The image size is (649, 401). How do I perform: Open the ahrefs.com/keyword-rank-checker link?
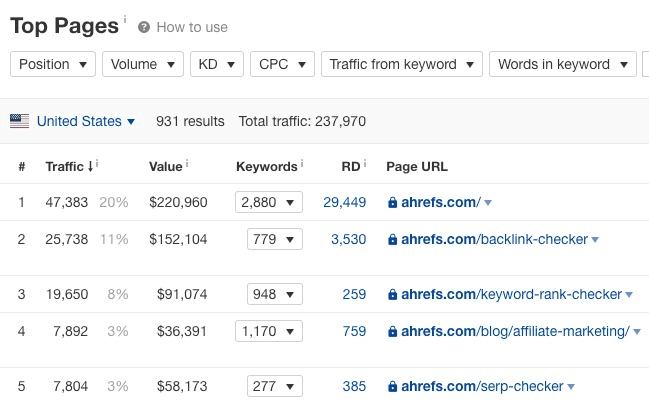coord(512,294)
